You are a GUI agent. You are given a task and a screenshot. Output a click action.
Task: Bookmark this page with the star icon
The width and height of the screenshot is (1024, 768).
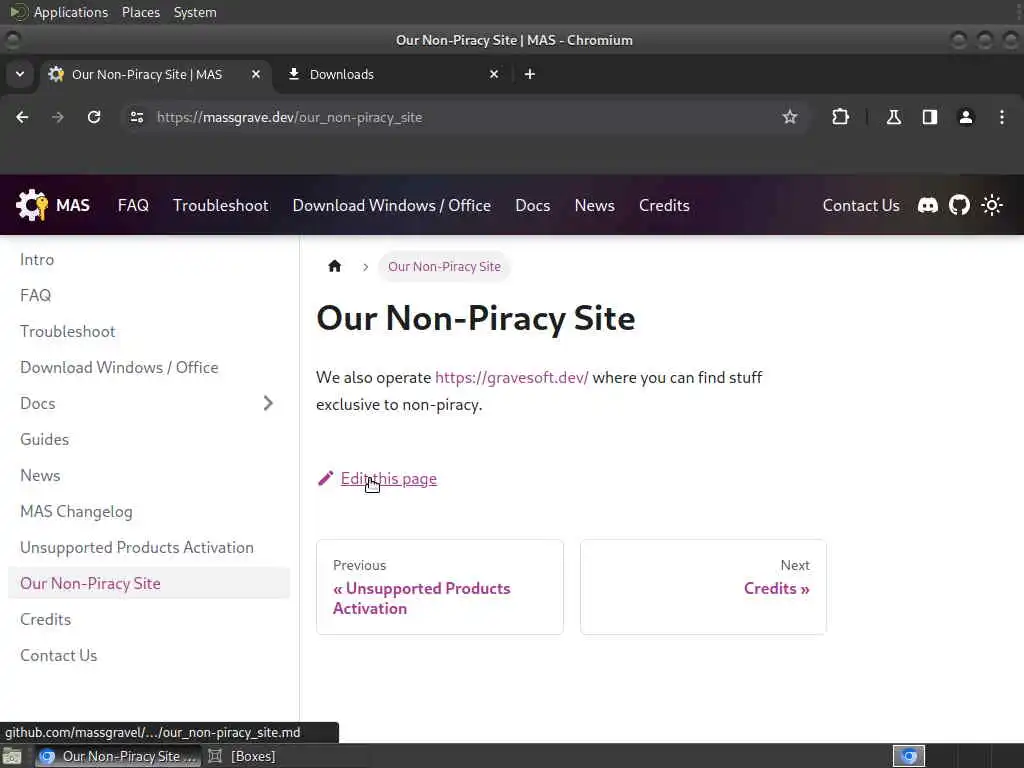click(790, 118)
